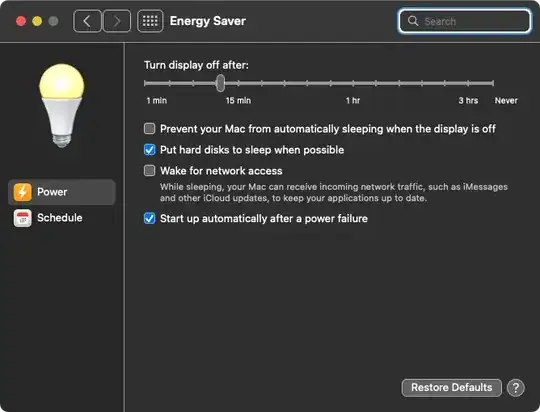Viewport: 540px width, 412px height.
Task: Click the Energy Saver window title
Action: tap(208, 21)
